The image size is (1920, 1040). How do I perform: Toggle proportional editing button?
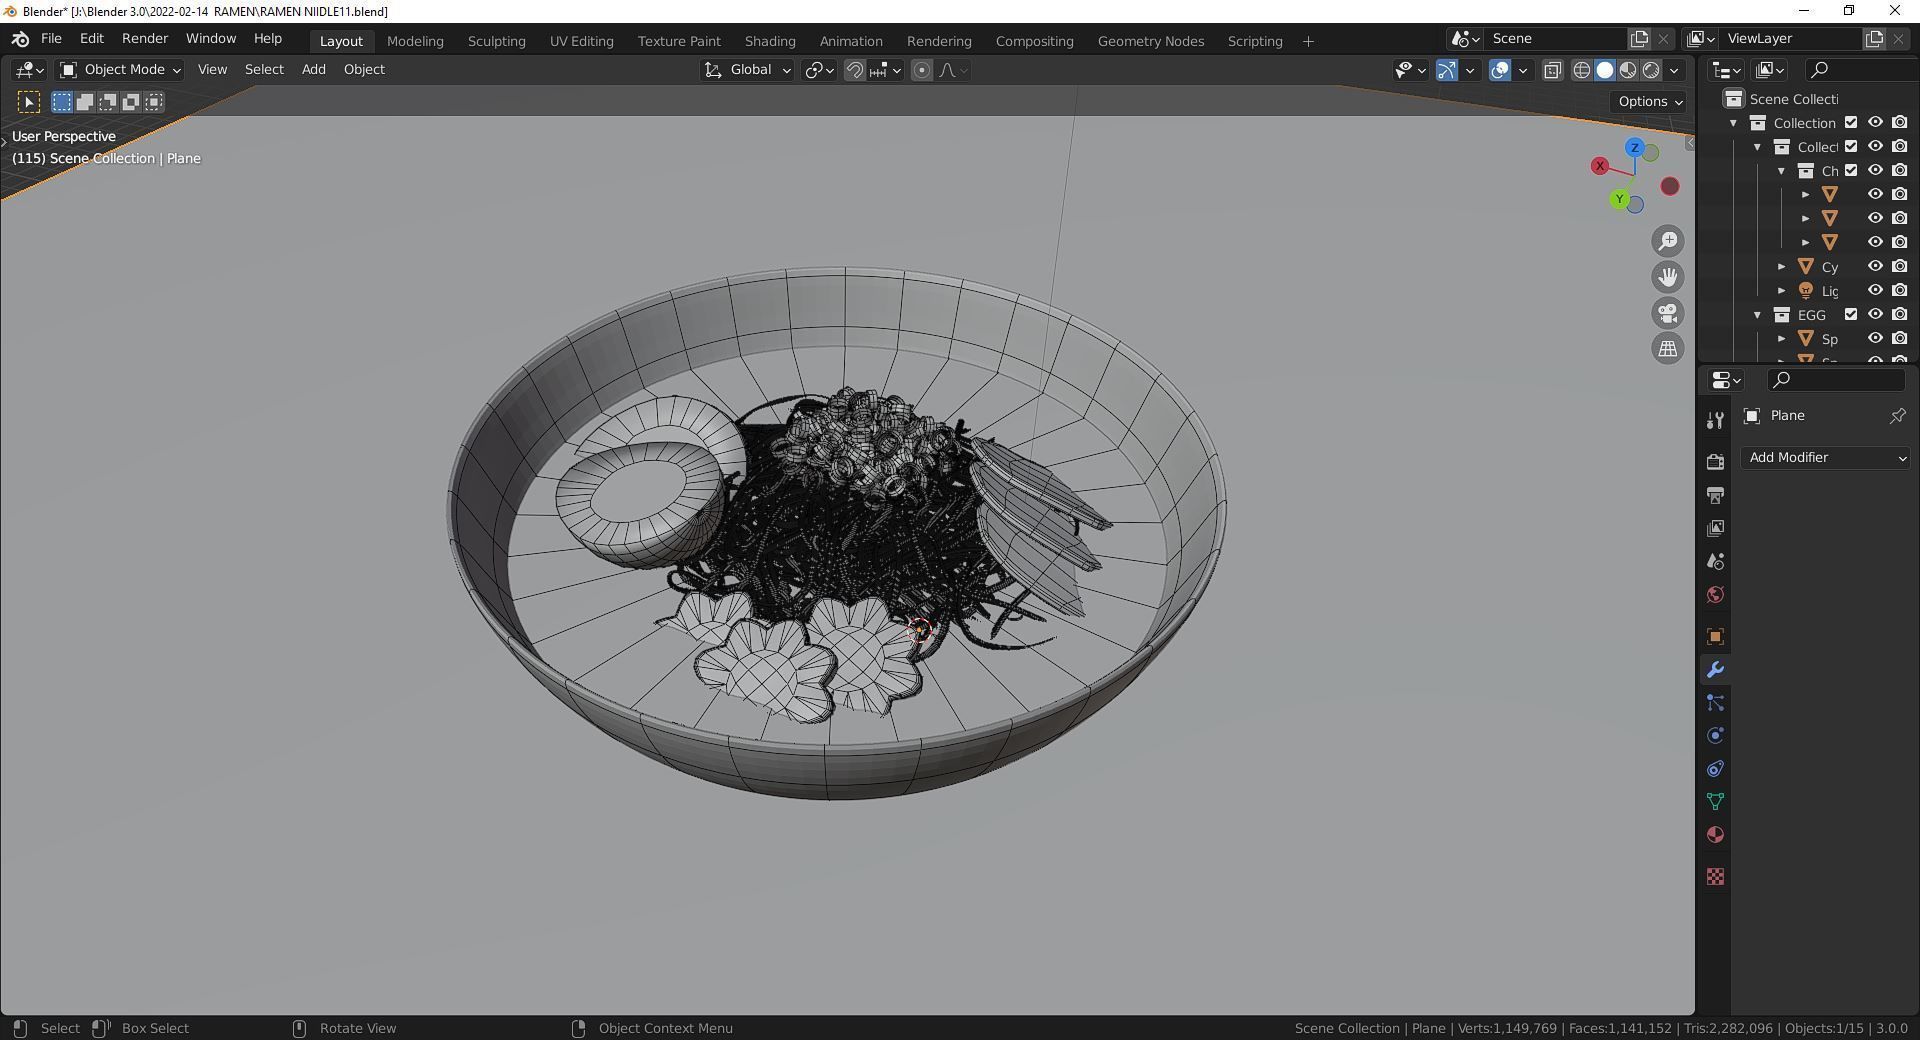[x=922, y=70]
